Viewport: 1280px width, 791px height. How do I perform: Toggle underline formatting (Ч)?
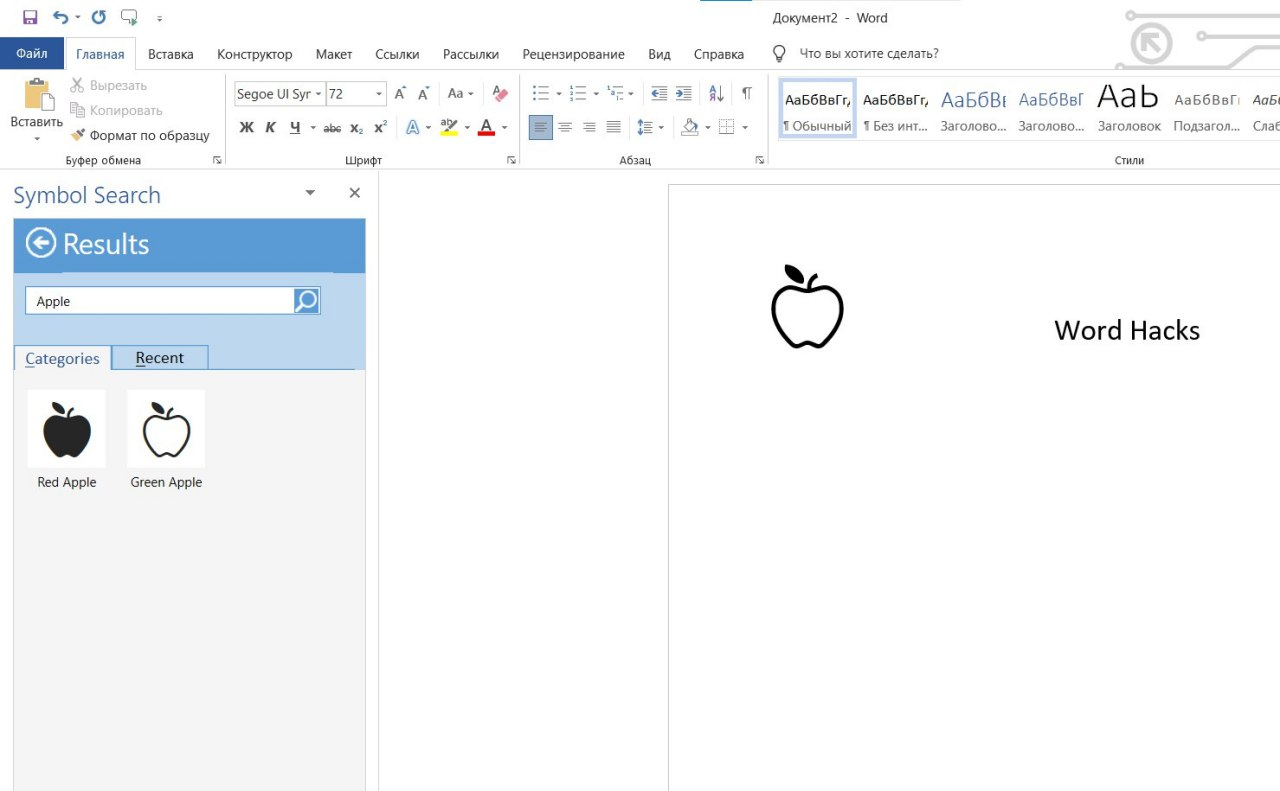tap(295, 128)
